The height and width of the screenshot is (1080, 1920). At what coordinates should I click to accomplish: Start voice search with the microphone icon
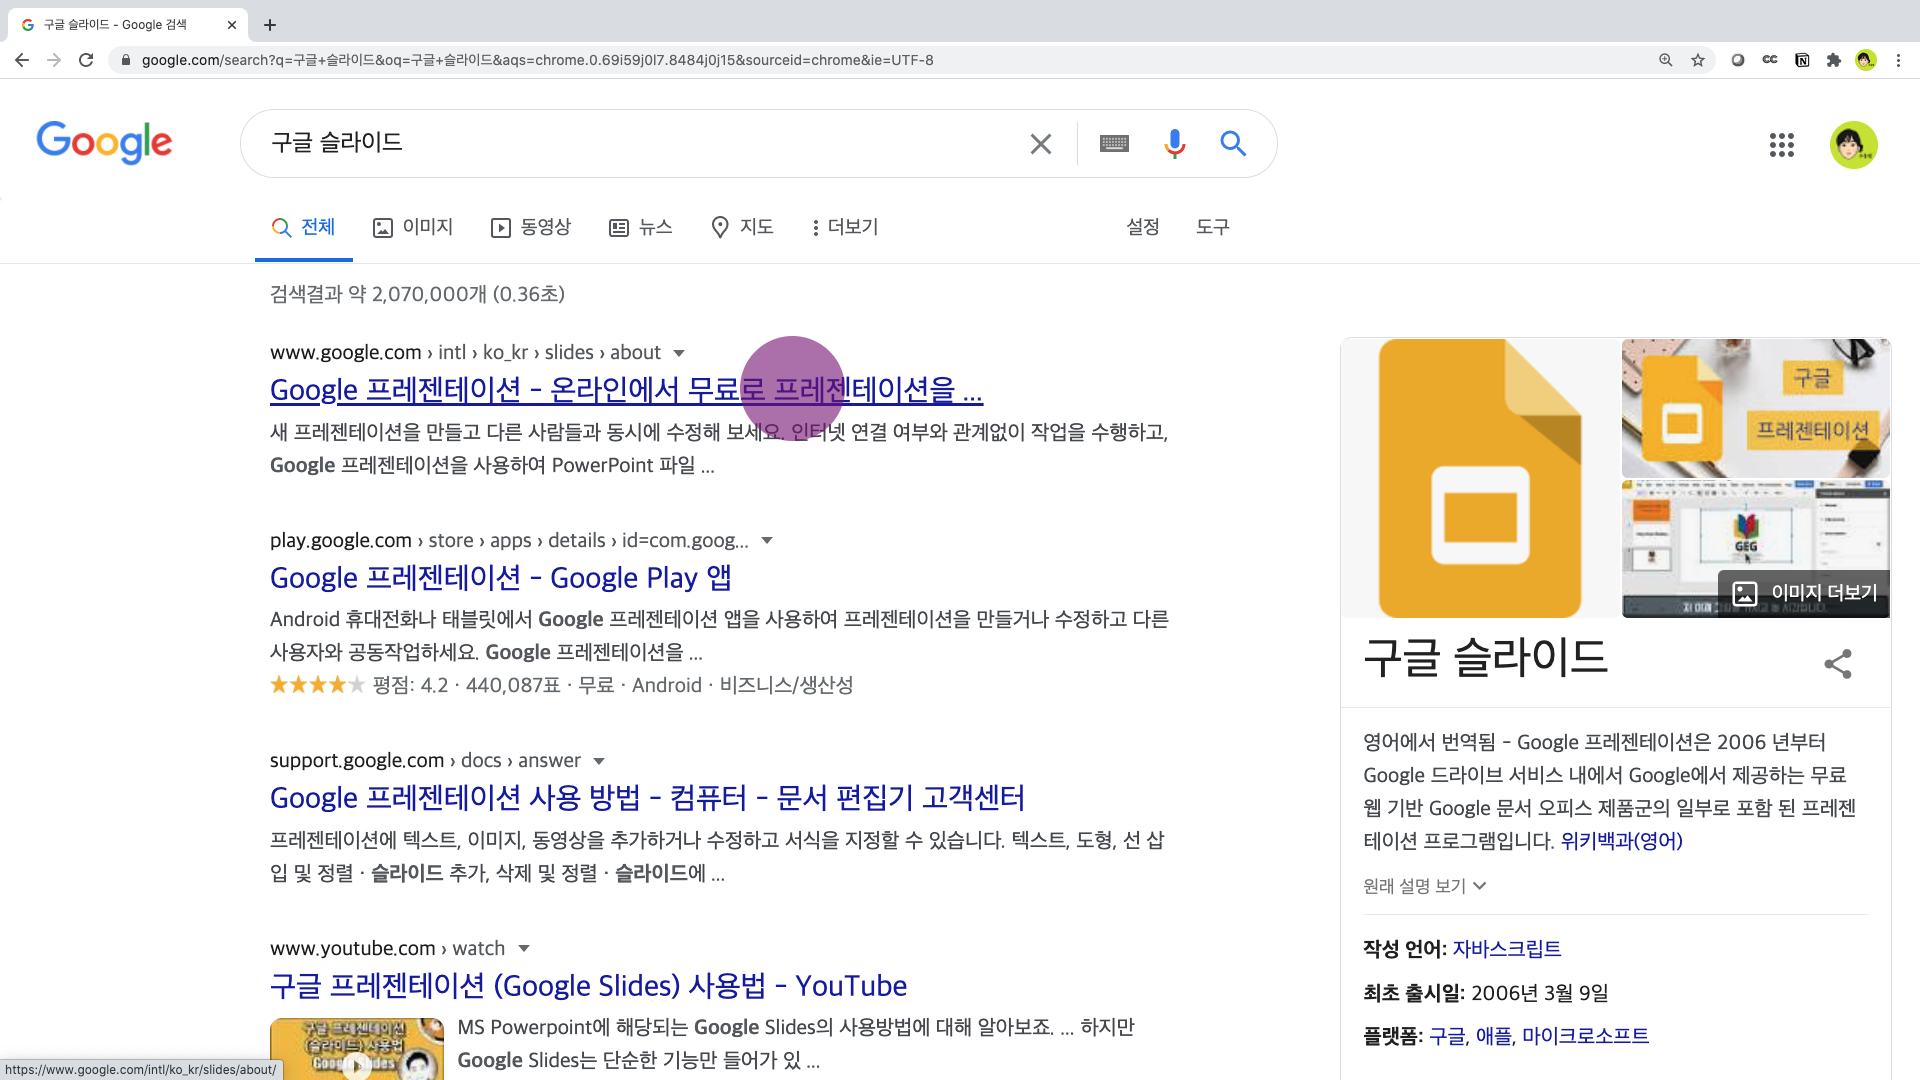1174,144
